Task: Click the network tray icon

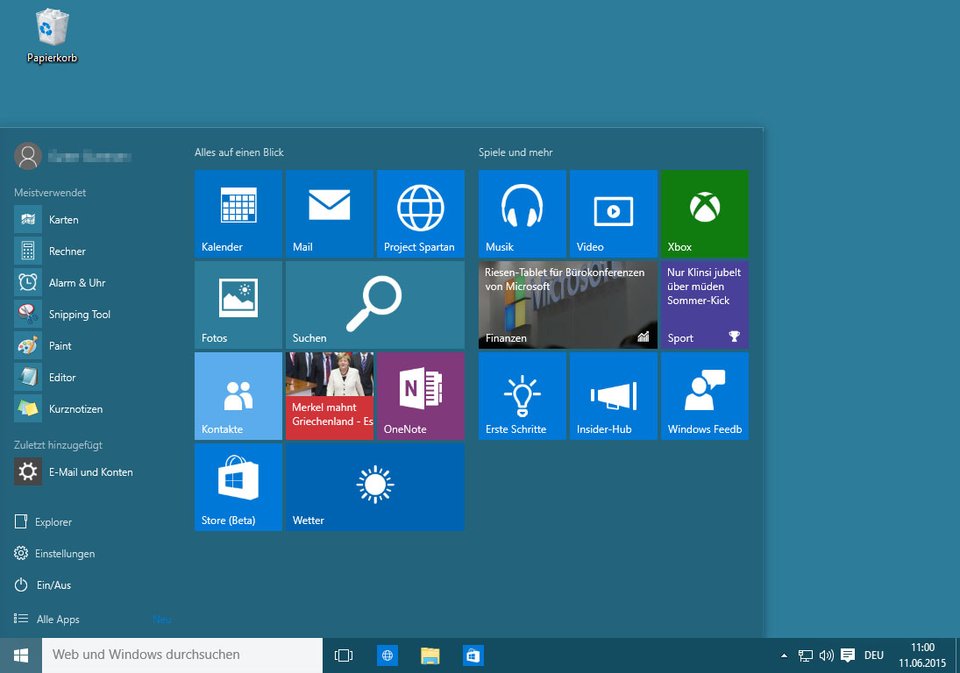Action: coord(805,655)
